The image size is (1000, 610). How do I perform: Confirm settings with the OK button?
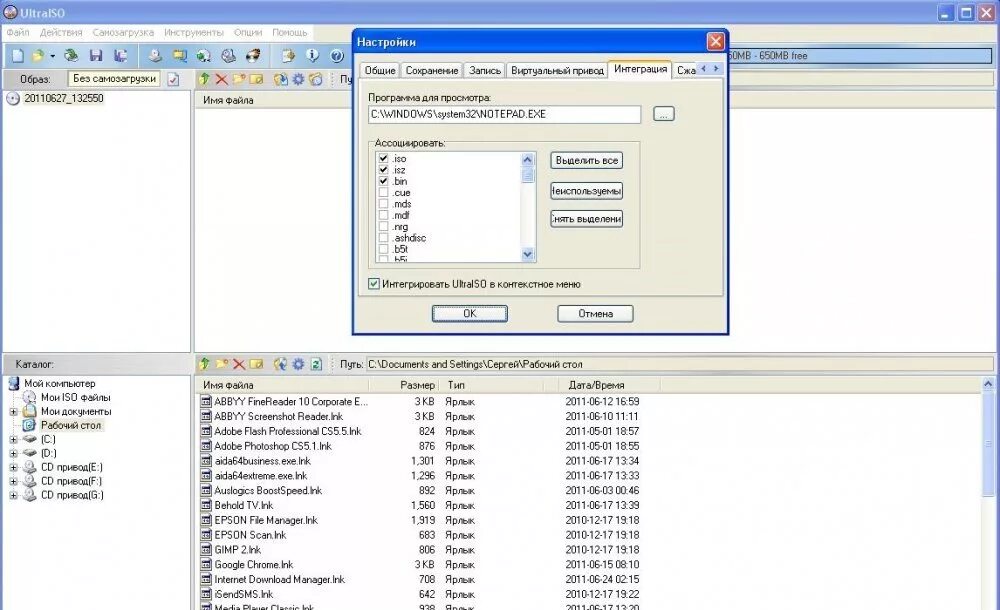[469, 313]
